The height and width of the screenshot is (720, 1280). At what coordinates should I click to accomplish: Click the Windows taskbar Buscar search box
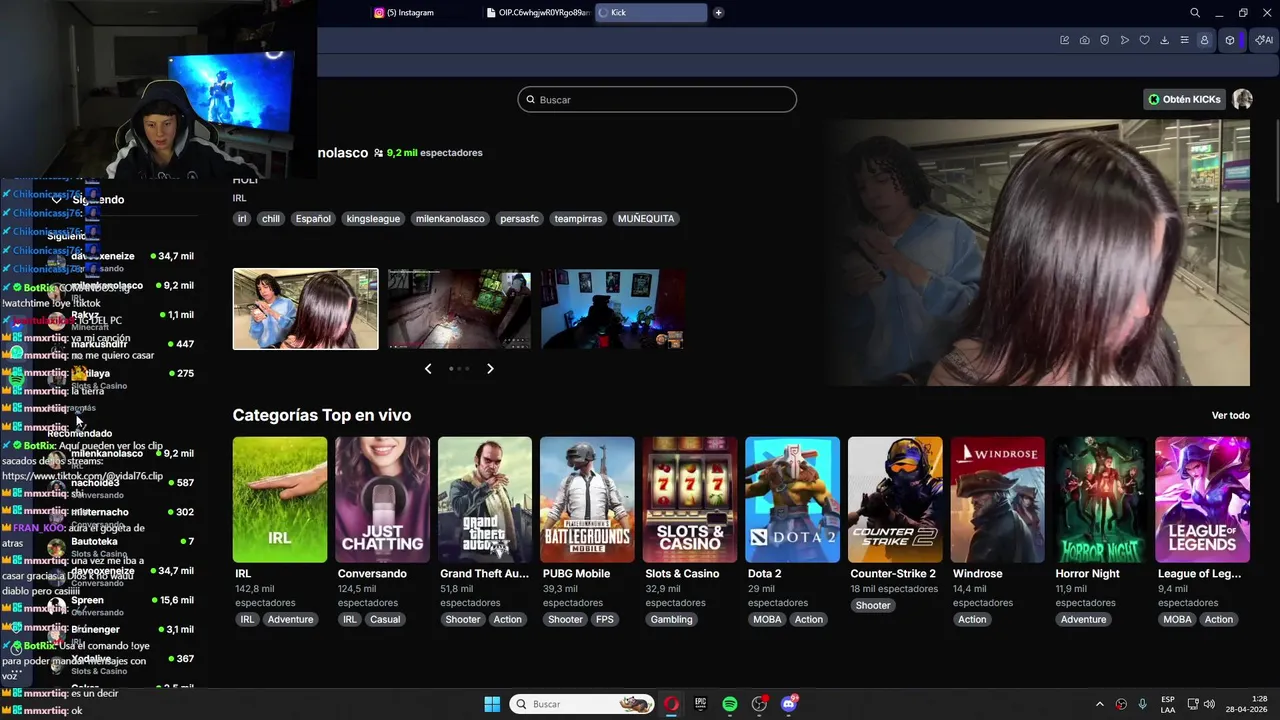pos(582,704)
